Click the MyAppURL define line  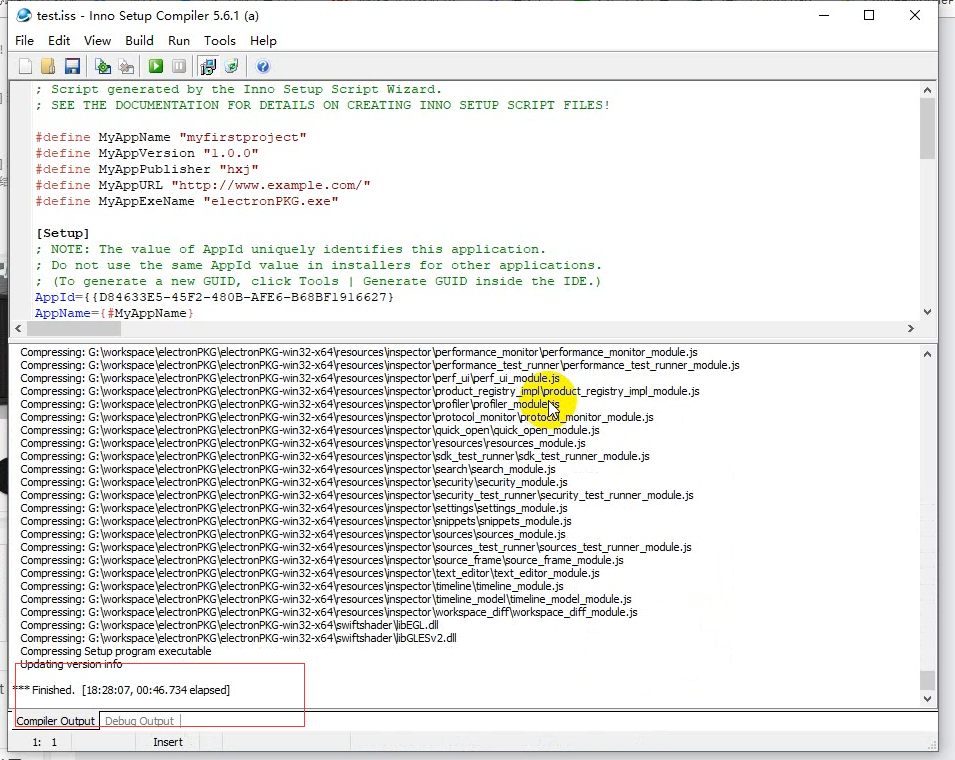(x=203, y=185)
